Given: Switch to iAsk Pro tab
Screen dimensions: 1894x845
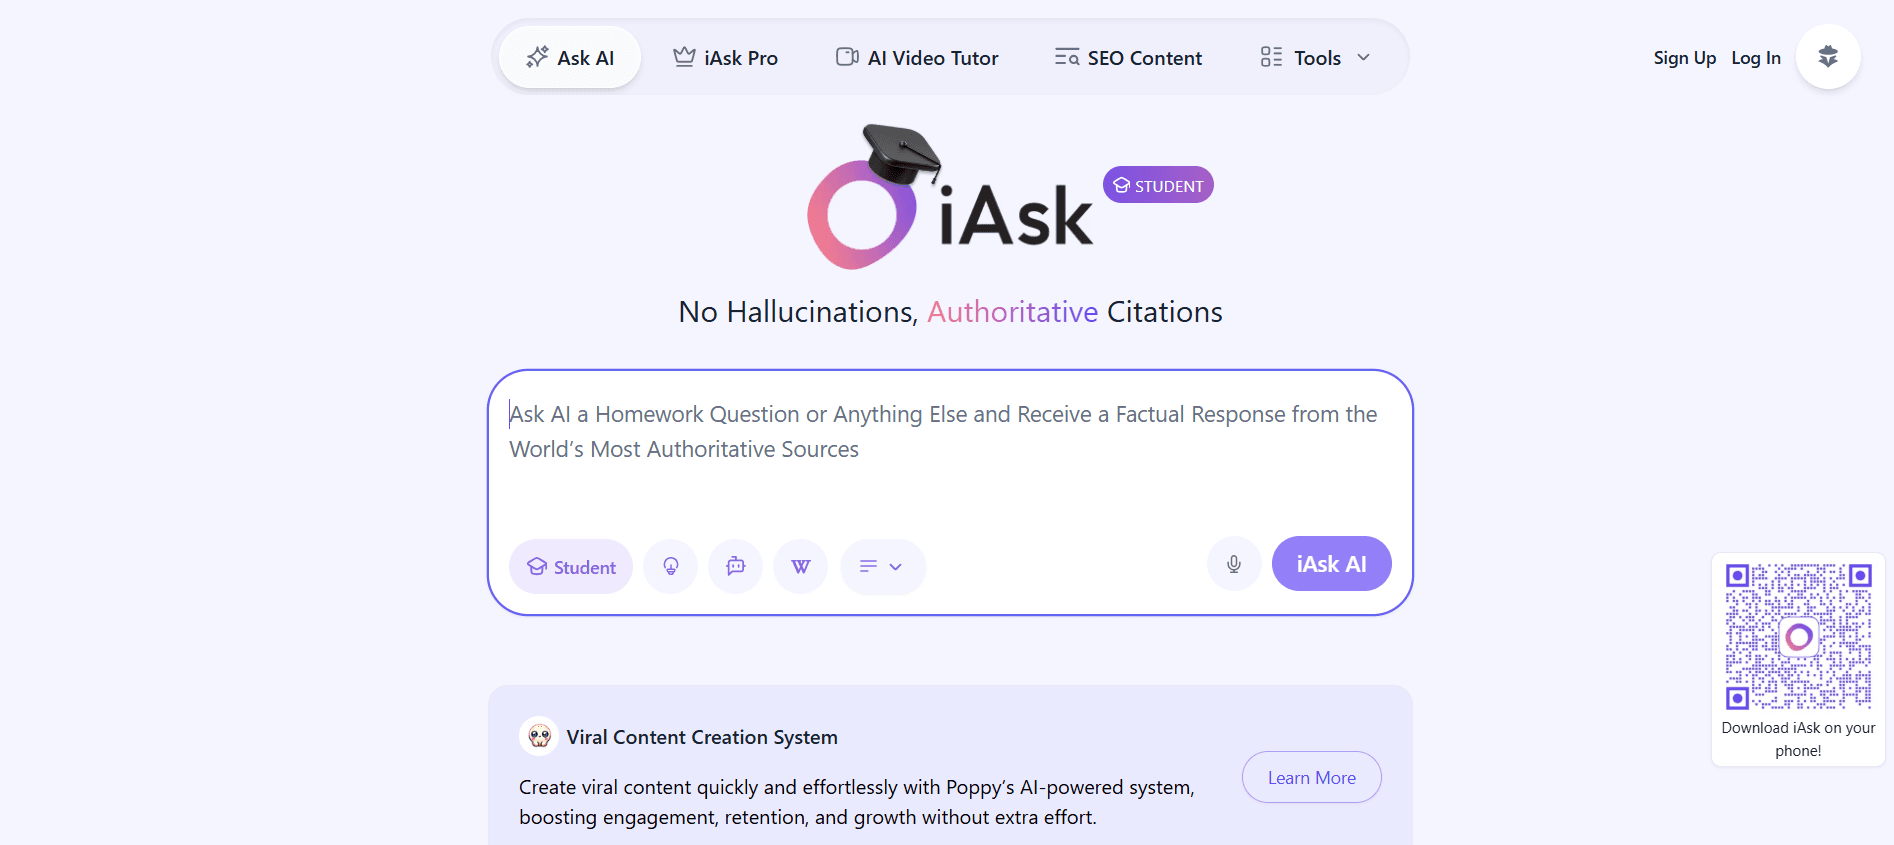Looking at the screenshot, I should click(726, 58).
